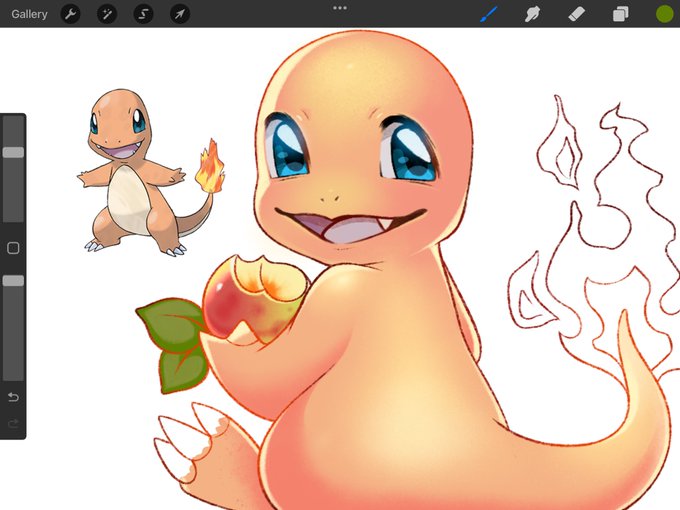The width and height of the screenshot is (680, 510).
Task: Activate the Selection tool
Action: [143, 14]
